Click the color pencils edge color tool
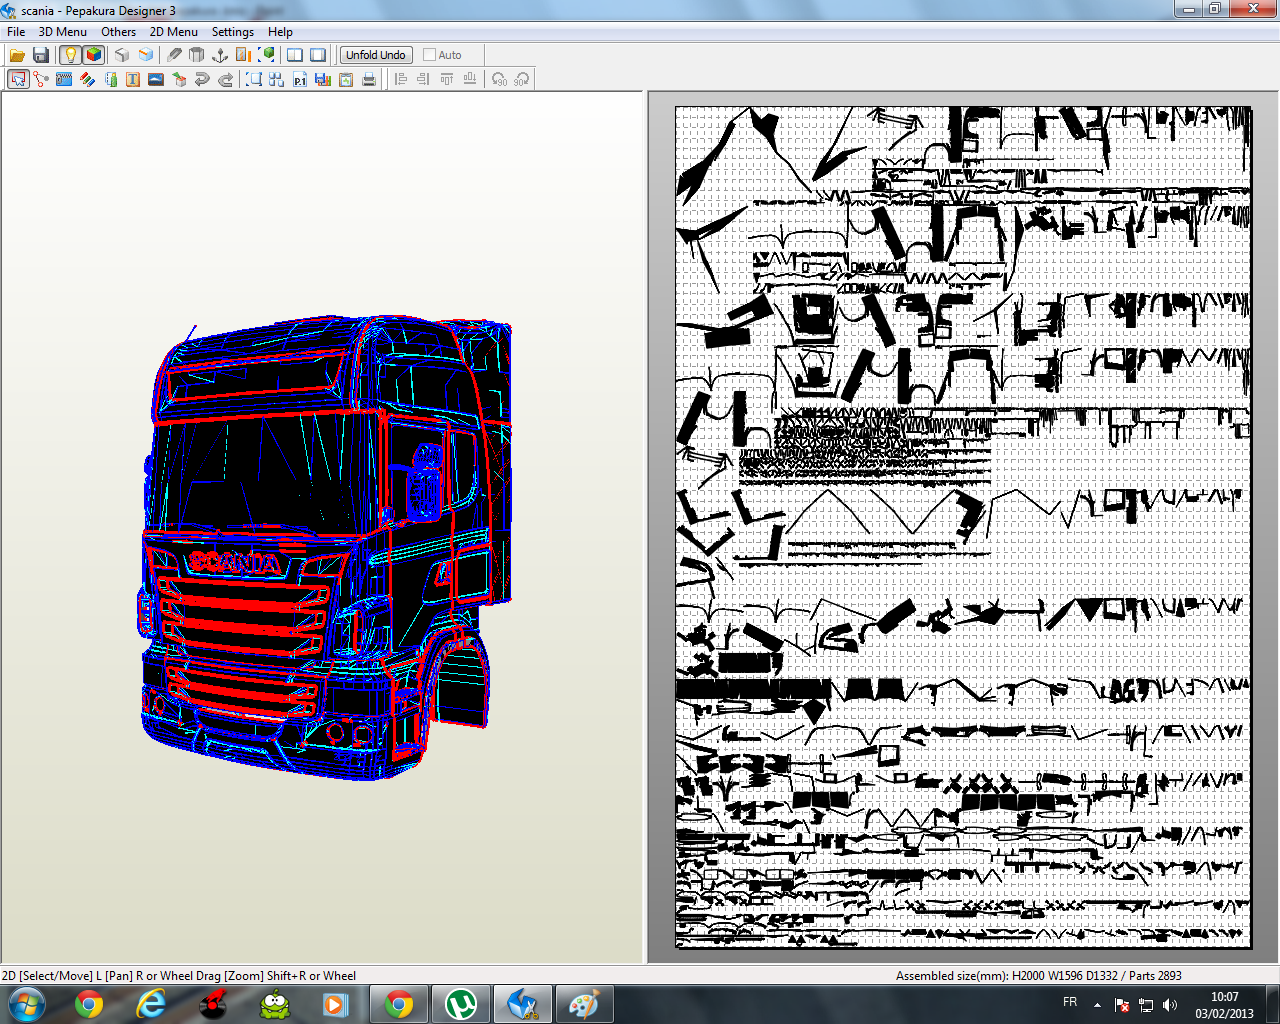 pos(87,79)
